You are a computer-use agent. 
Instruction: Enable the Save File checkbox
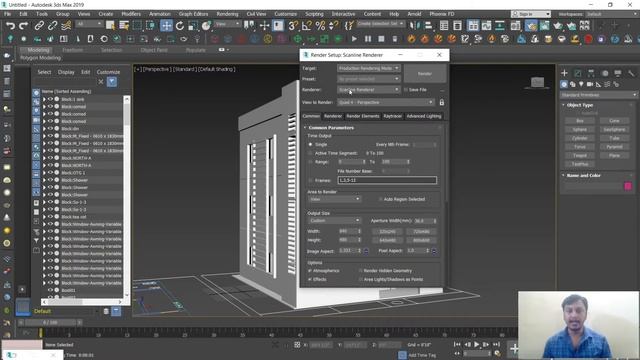[405, 89]
